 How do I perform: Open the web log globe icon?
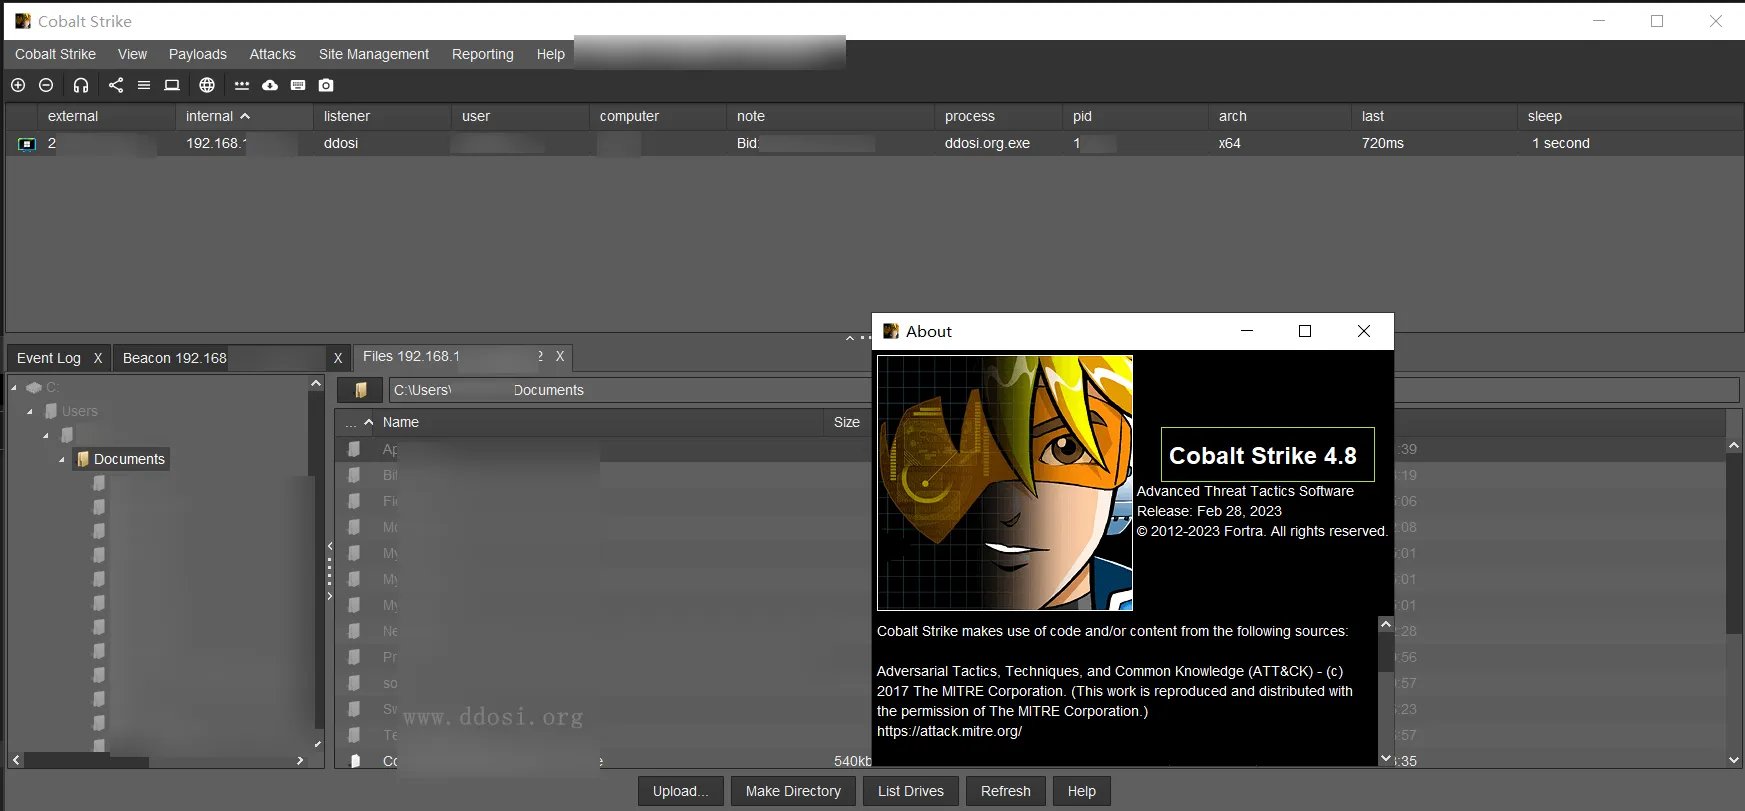tap(207, 85)
